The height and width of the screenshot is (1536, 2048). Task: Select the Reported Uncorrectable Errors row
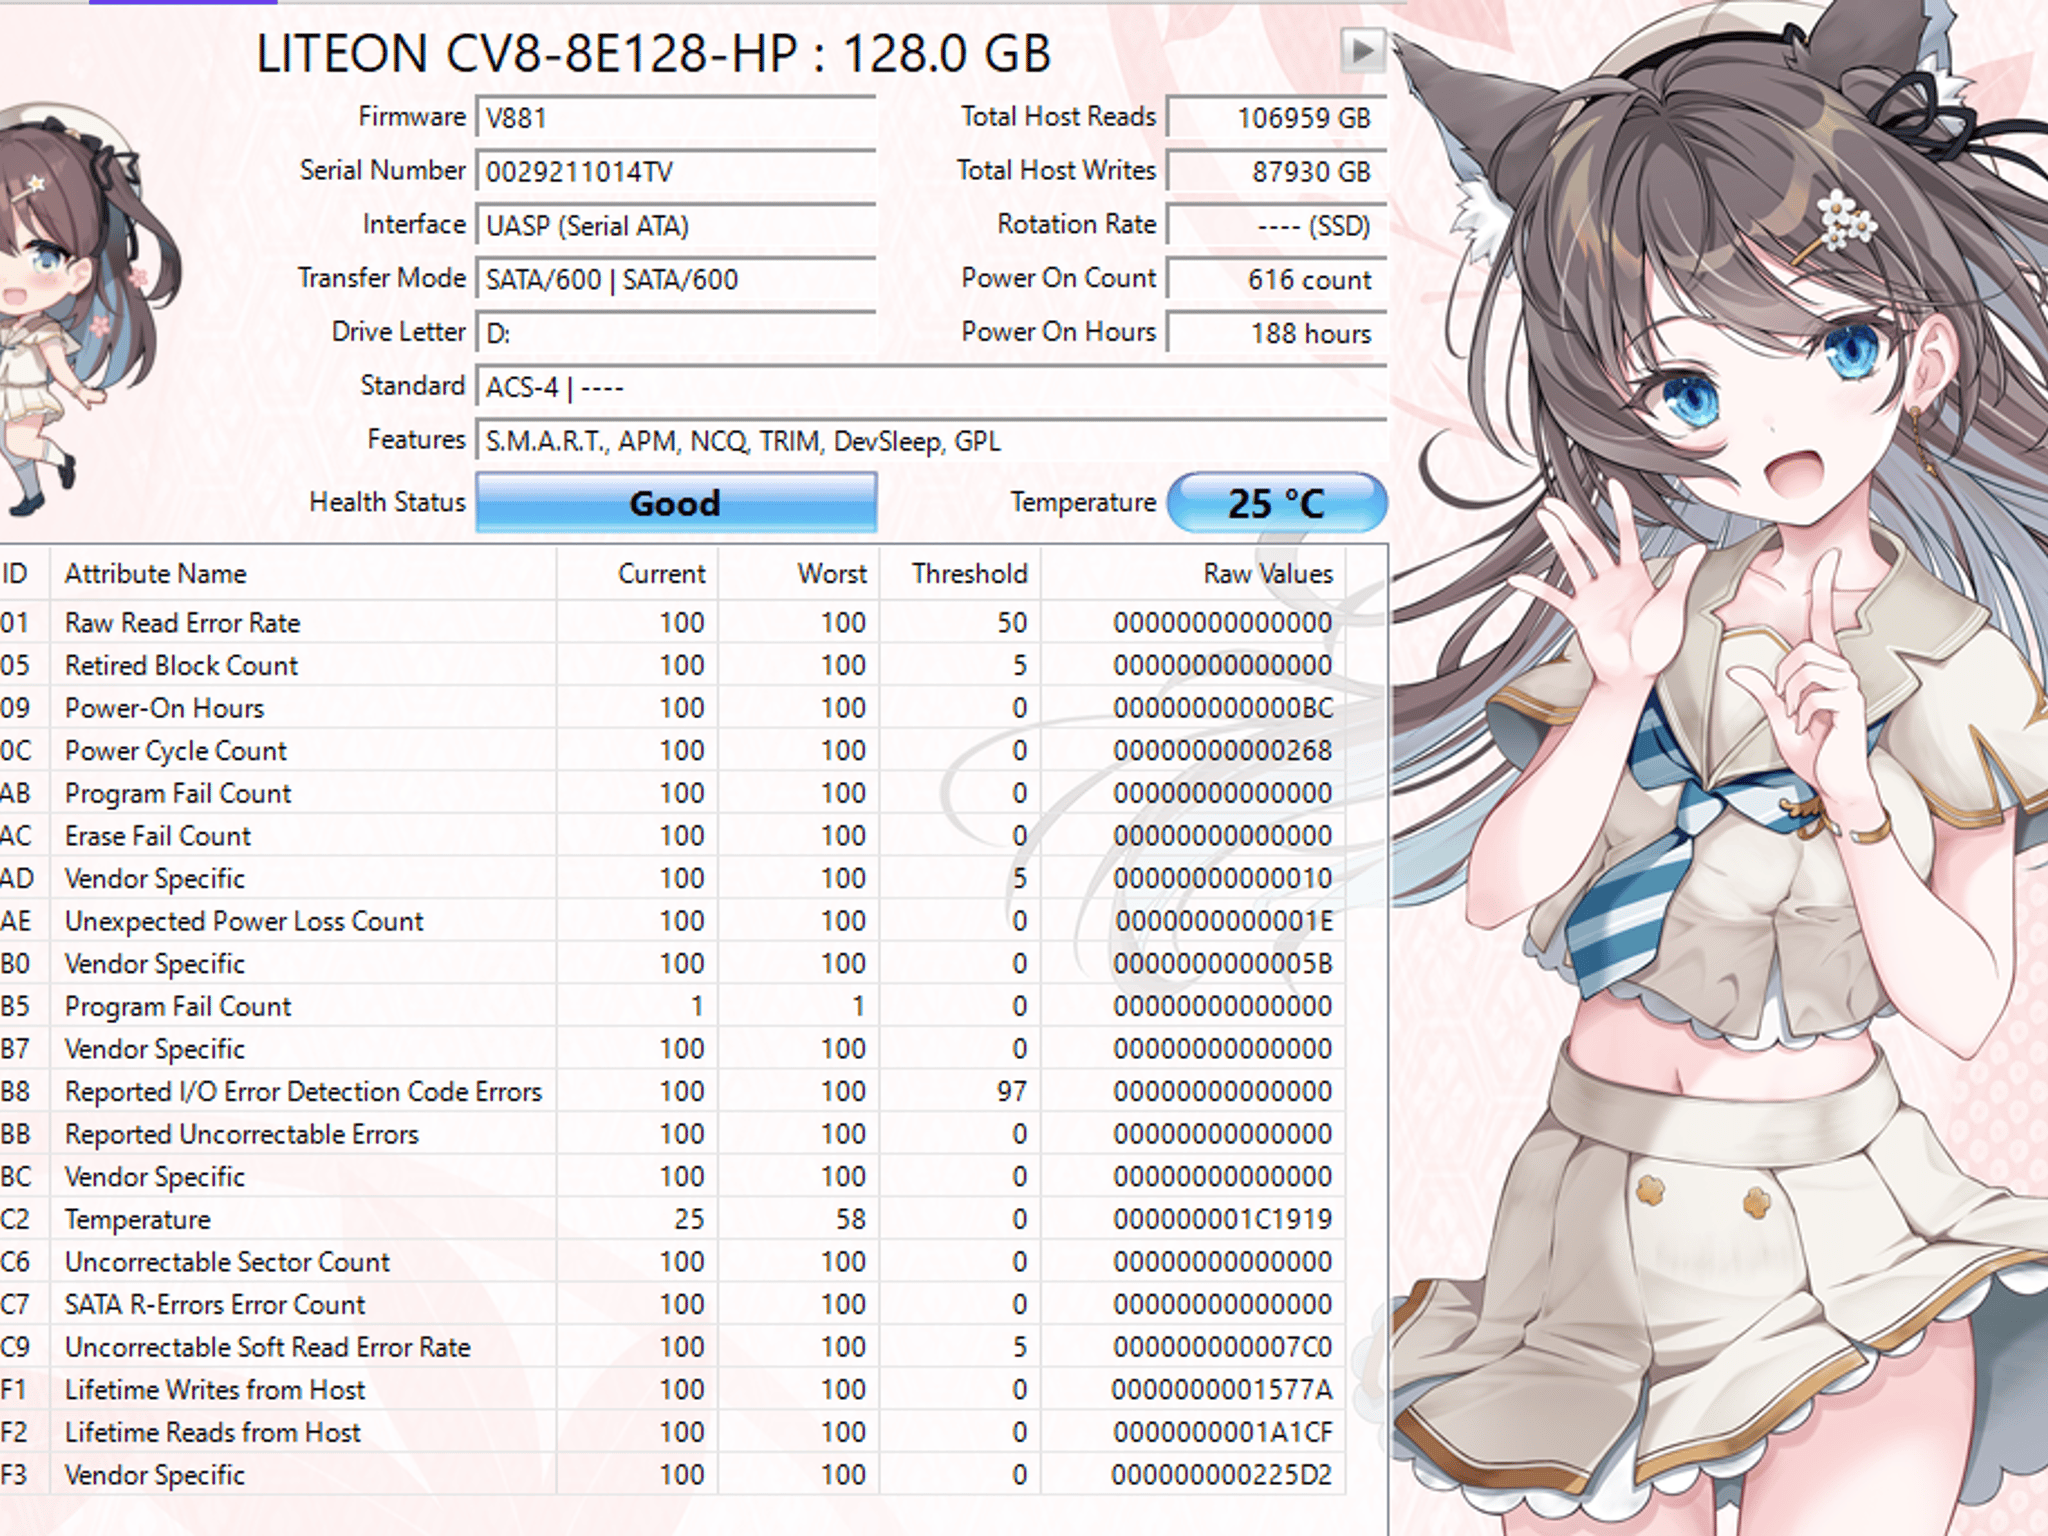[672, 1134]
